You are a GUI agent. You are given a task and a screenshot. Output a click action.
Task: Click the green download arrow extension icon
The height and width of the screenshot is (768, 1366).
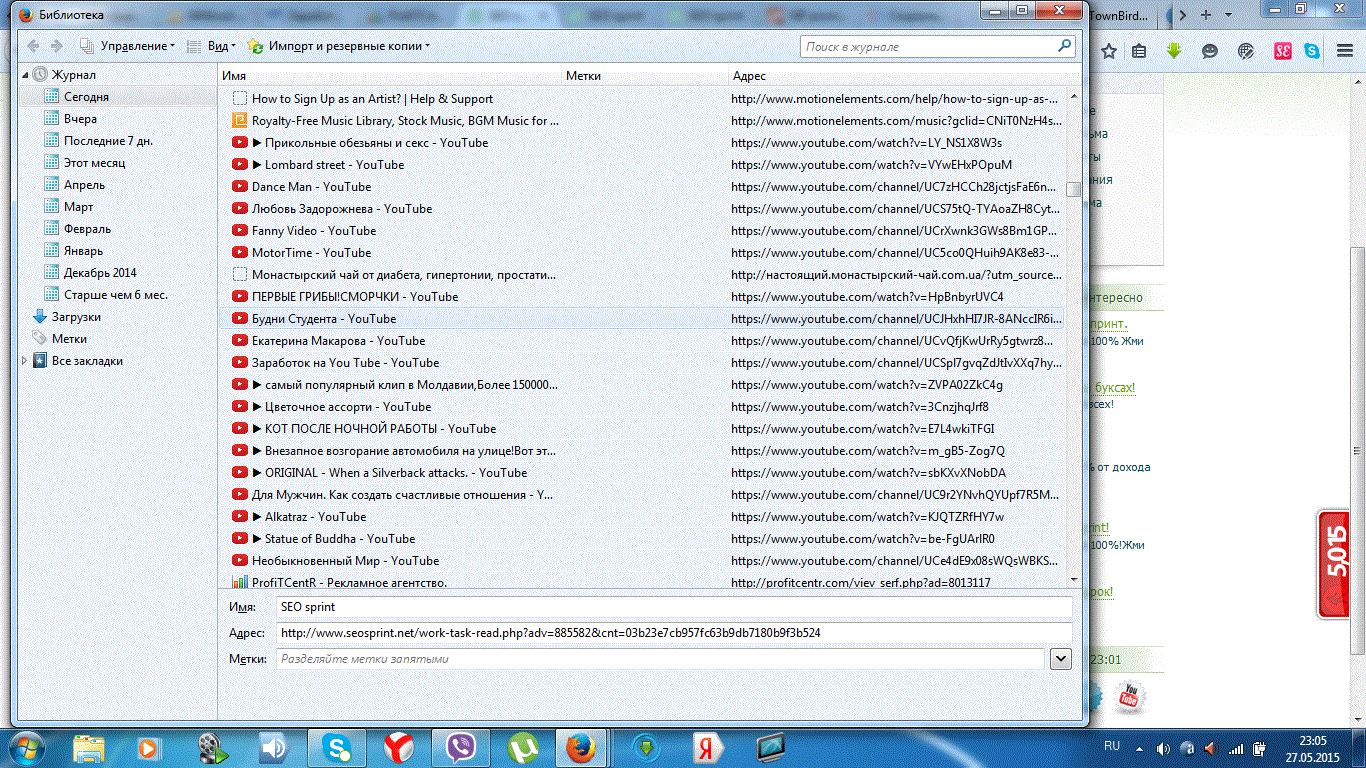tap(1175, 51)
